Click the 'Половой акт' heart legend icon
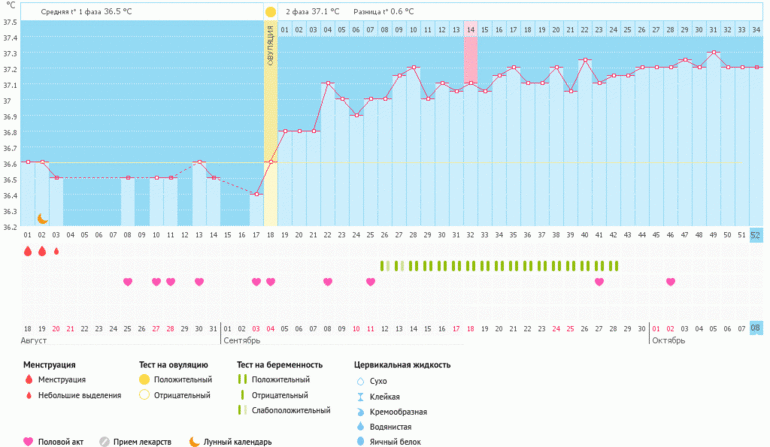The image size is (770, 447). pos(28,441)
